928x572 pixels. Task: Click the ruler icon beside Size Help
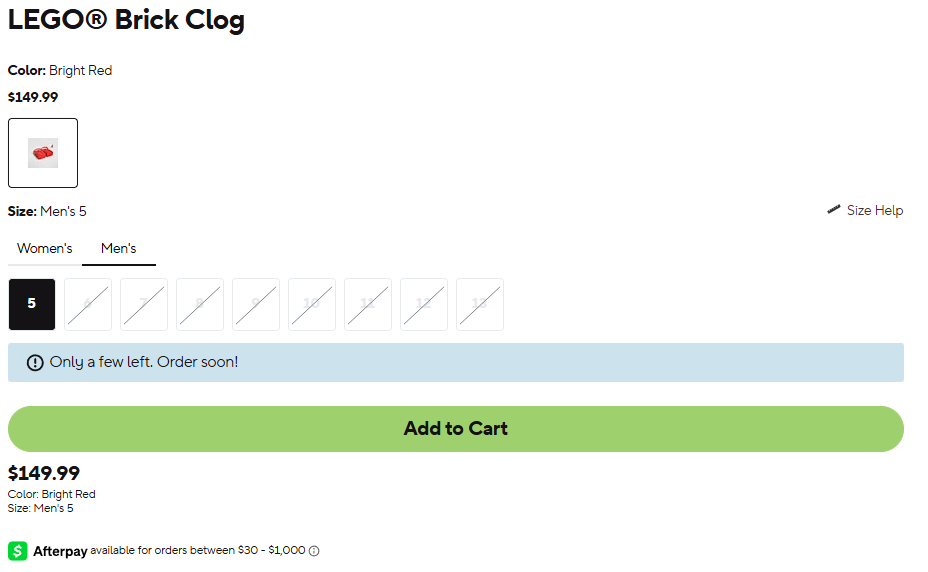point(833,210)
